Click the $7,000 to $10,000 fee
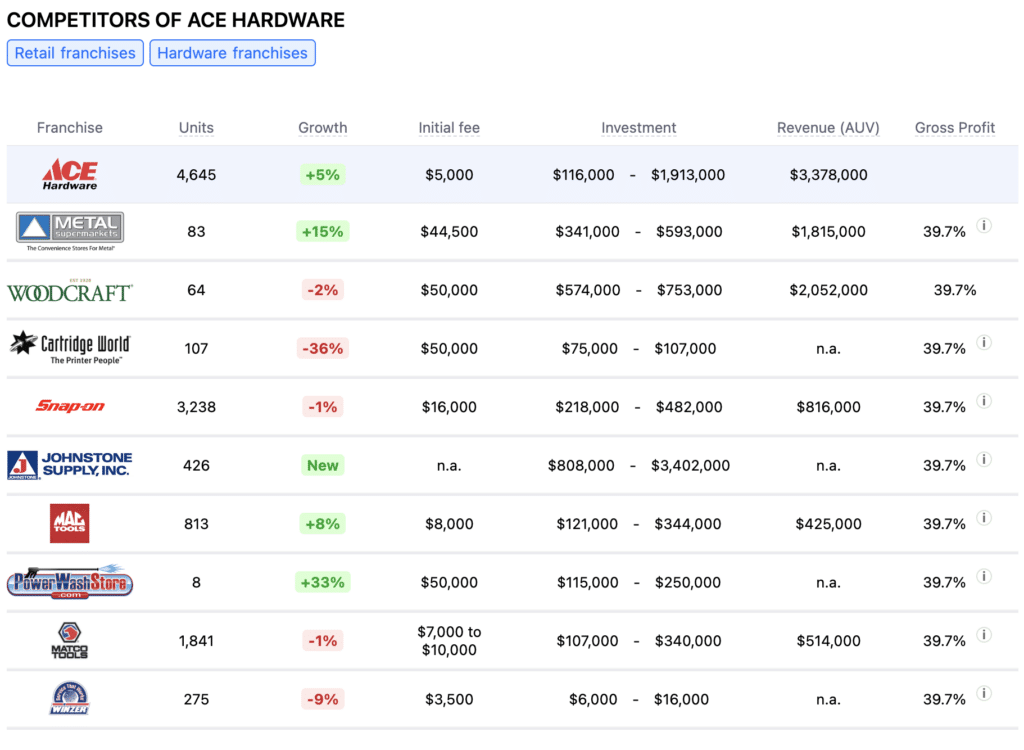This screenshot has height=750, width=1024. point(449,641)
